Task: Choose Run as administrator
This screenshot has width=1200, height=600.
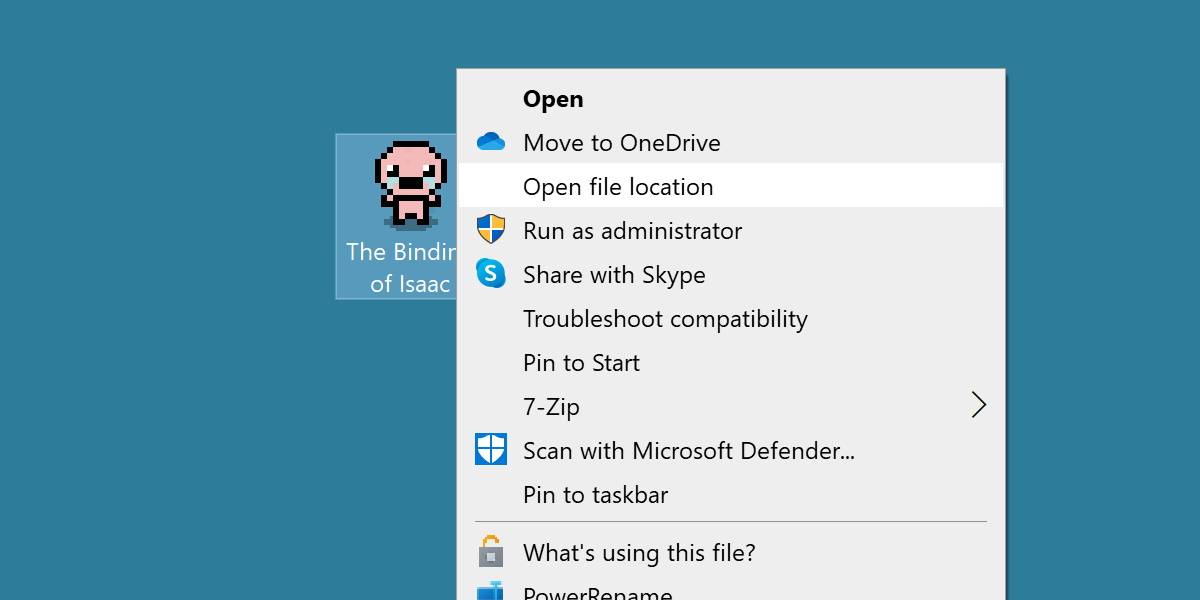Action: tap(731, 230)
